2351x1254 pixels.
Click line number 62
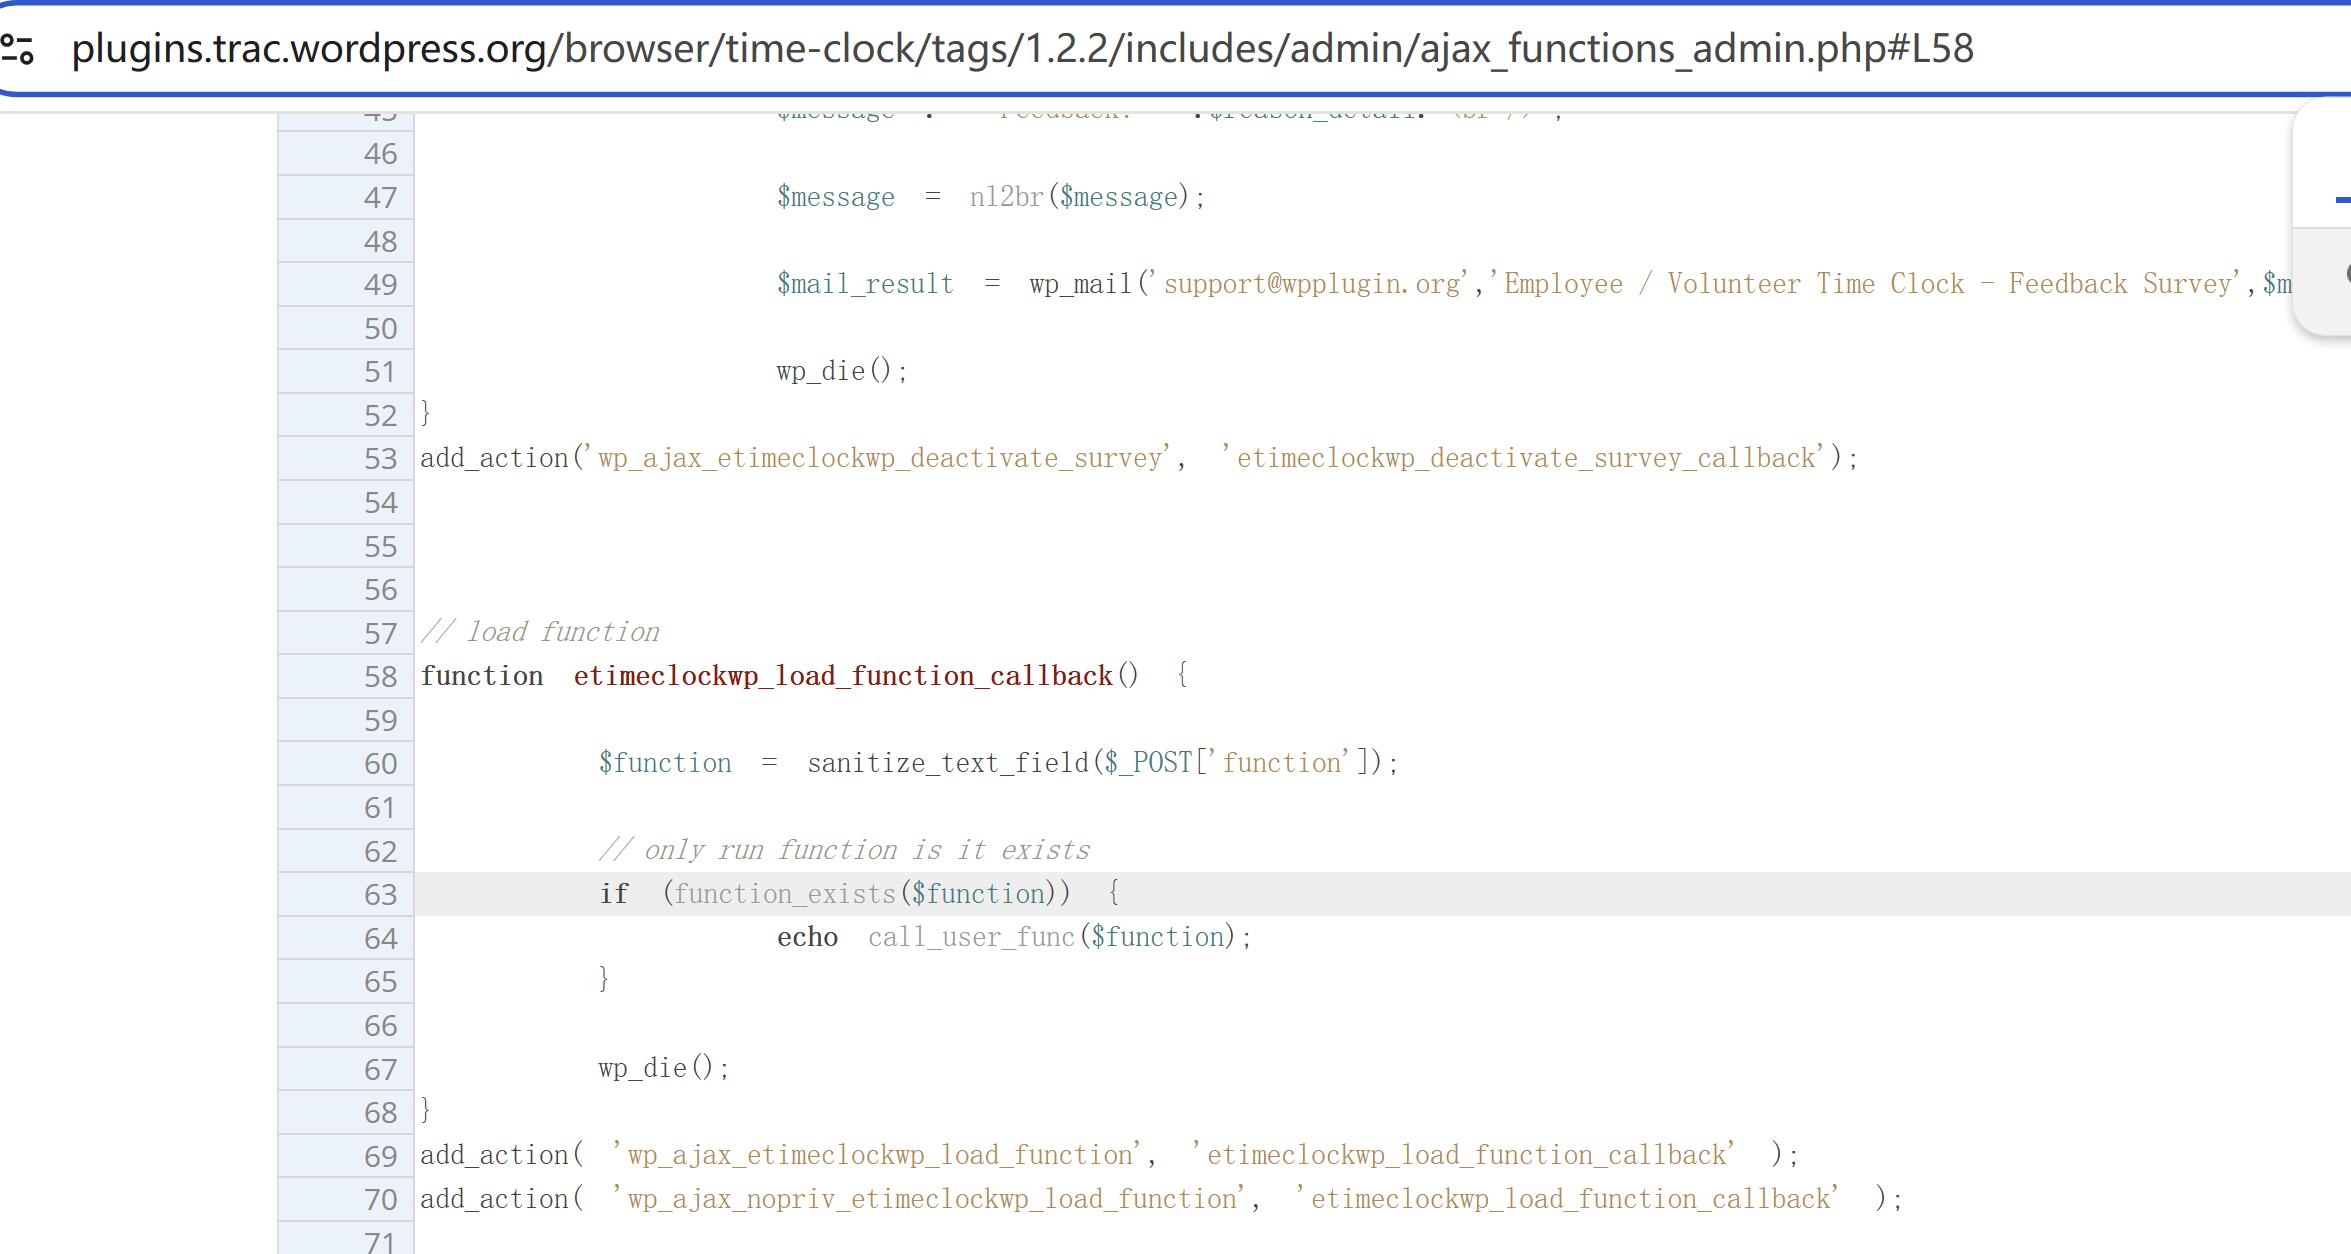[380, 852]
